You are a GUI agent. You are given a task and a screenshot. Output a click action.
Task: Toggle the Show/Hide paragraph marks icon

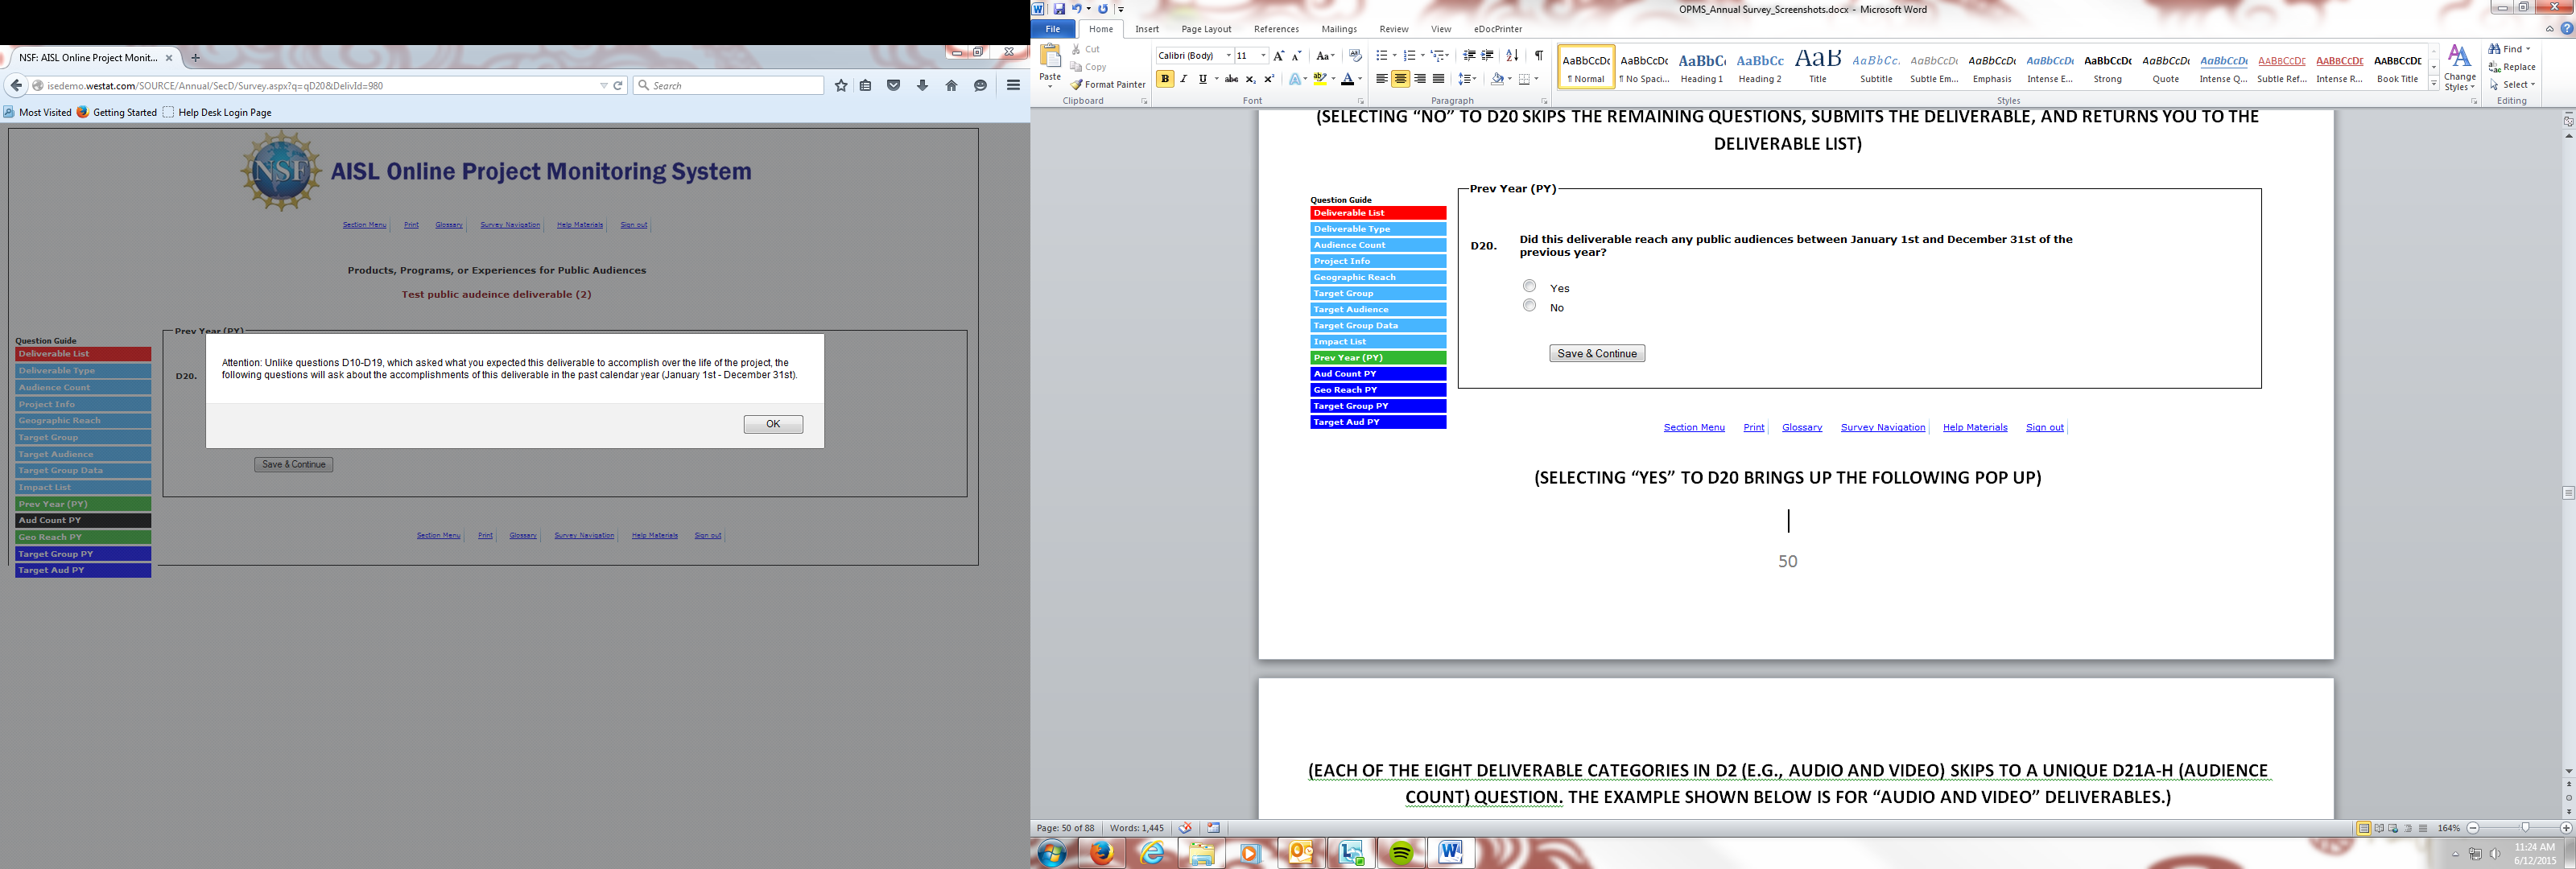pyautogui.click(x=1539, y=56)
